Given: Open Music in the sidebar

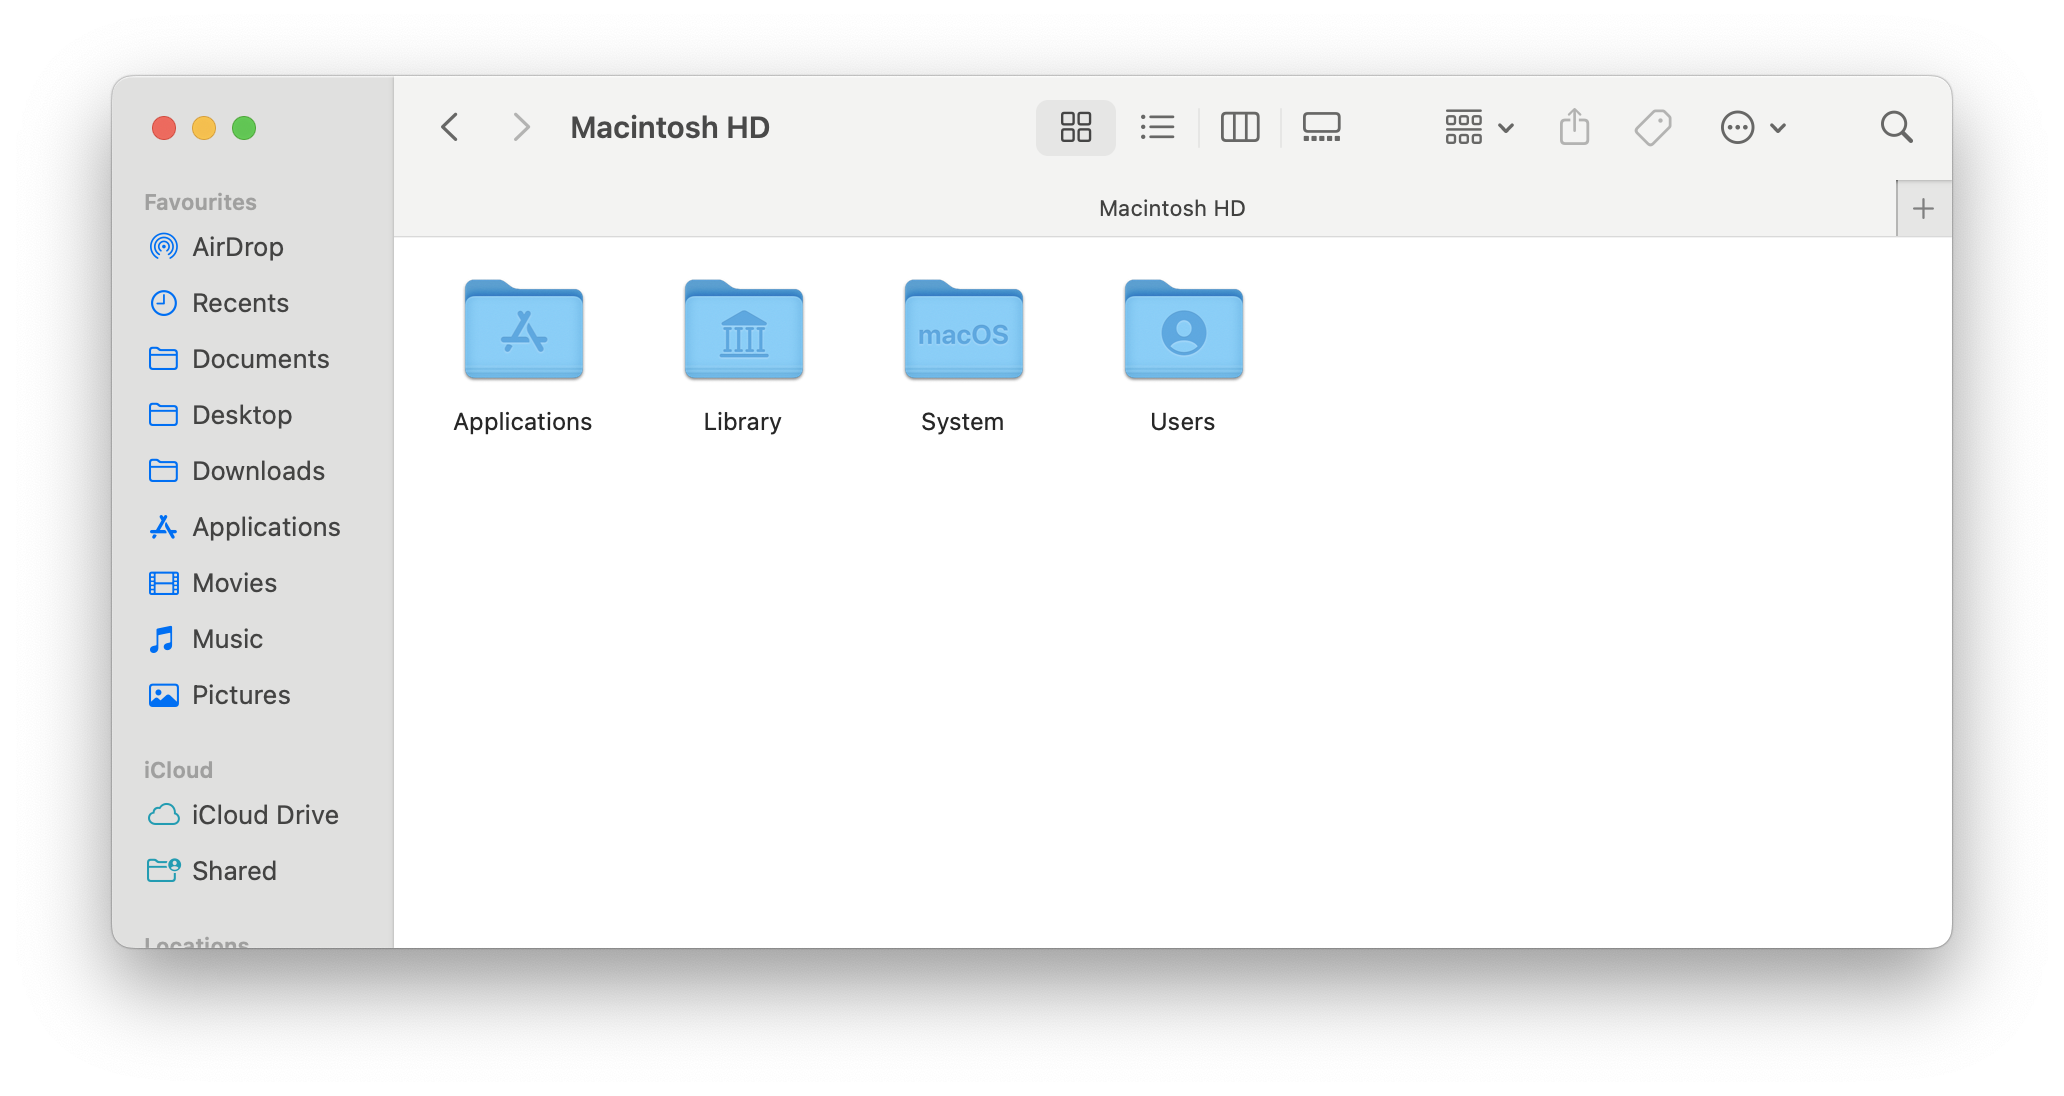Looking at the screenshot, I should [252, 639].
